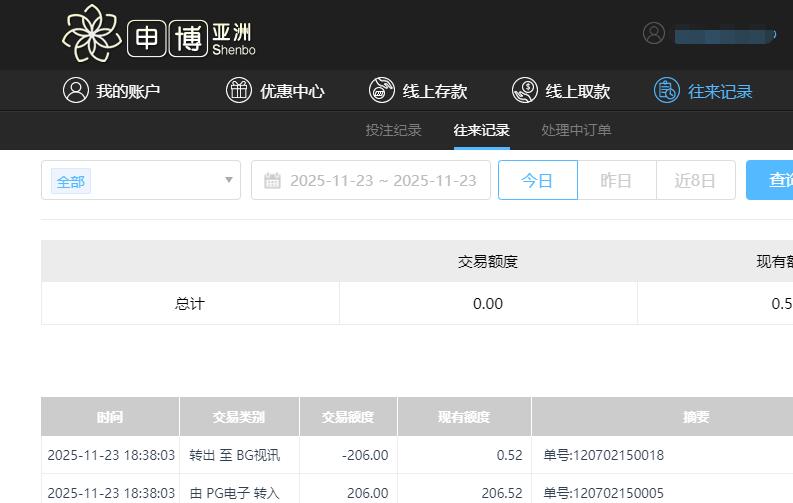Open the 全部 transaction type dropdown

pos(140,181)
